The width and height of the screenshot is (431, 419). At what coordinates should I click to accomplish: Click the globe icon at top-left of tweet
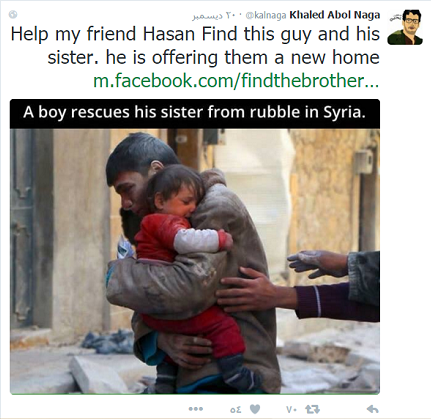[13, 14]
